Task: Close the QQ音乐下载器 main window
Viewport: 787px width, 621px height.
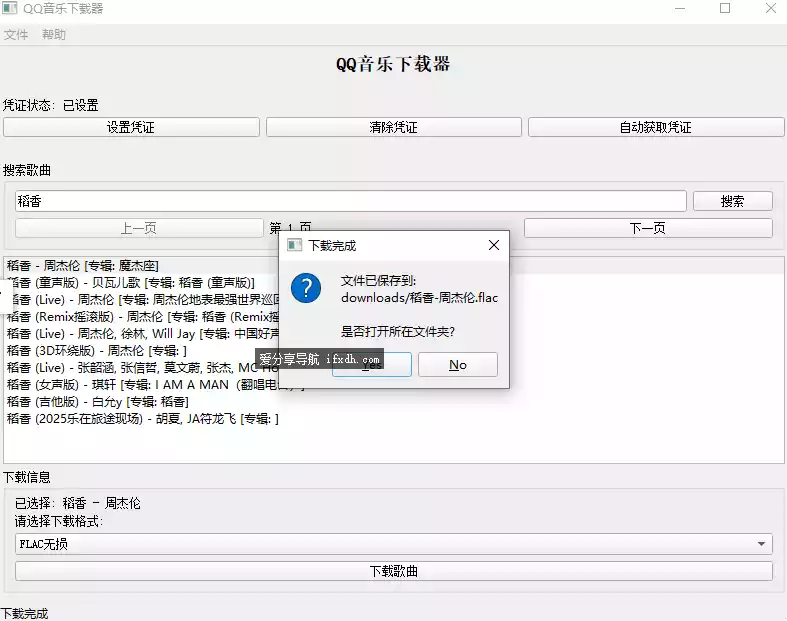Action: (x=771, y=9)
